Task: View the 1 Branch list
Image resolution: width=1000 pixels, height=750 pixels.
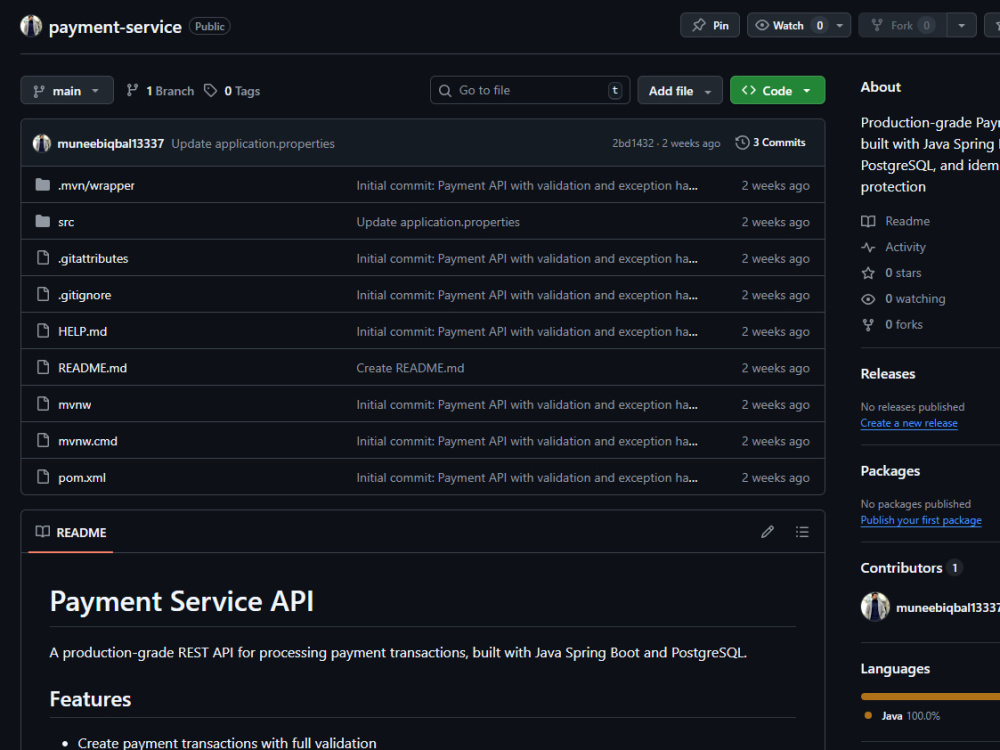Action: tap(160, 91)
